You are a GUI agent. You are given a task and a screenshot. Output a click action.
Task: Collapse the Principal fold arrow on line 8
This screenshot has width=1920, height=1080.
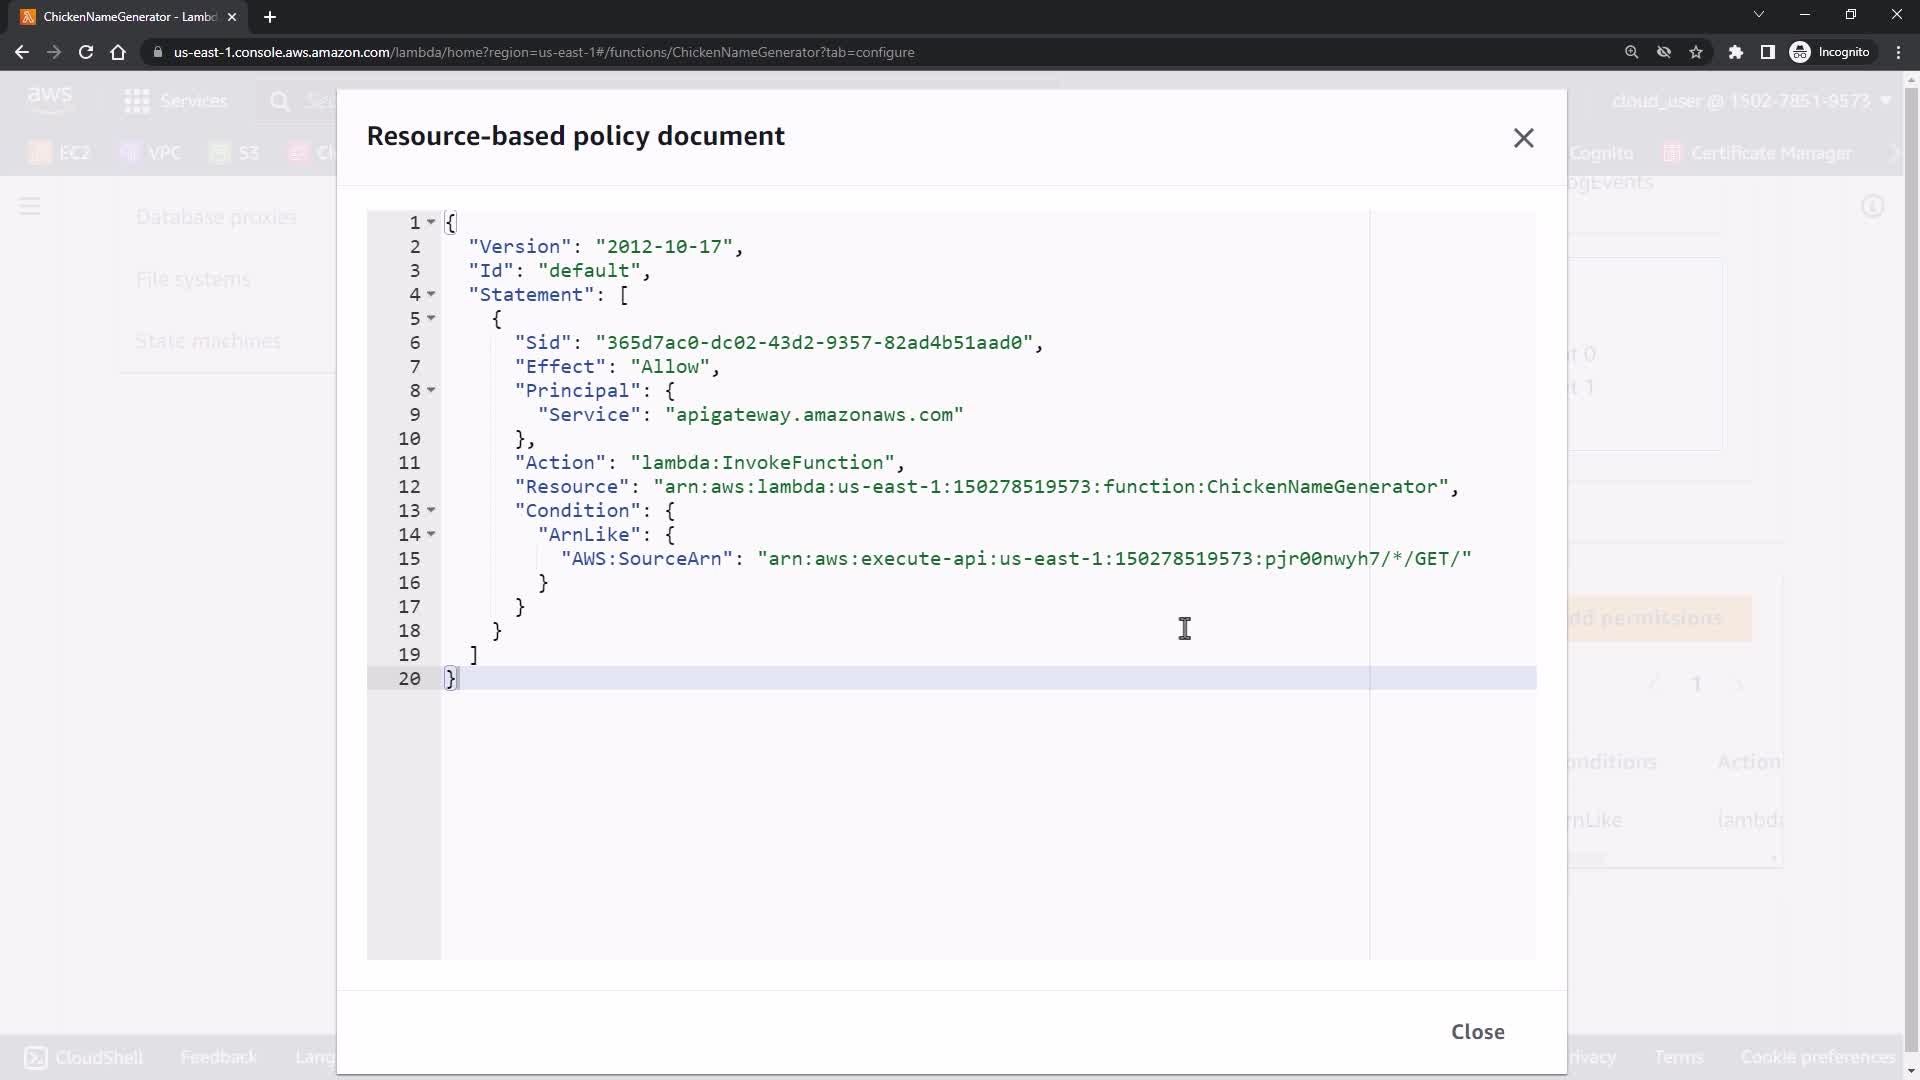431,390
